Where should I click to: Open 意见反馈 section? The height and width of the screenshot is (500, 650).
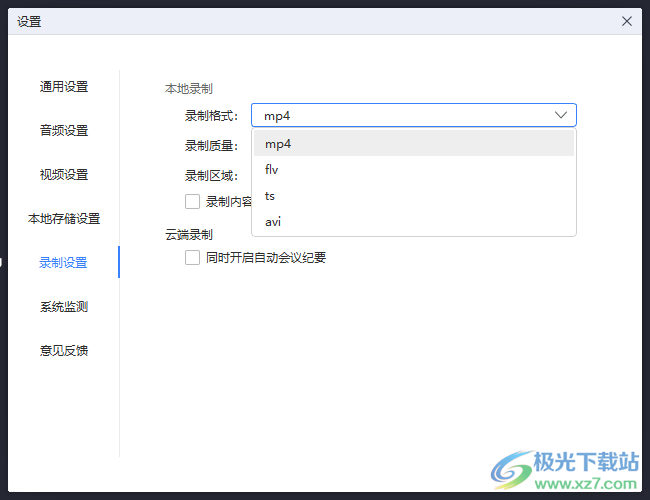click(x=64, y=350)
